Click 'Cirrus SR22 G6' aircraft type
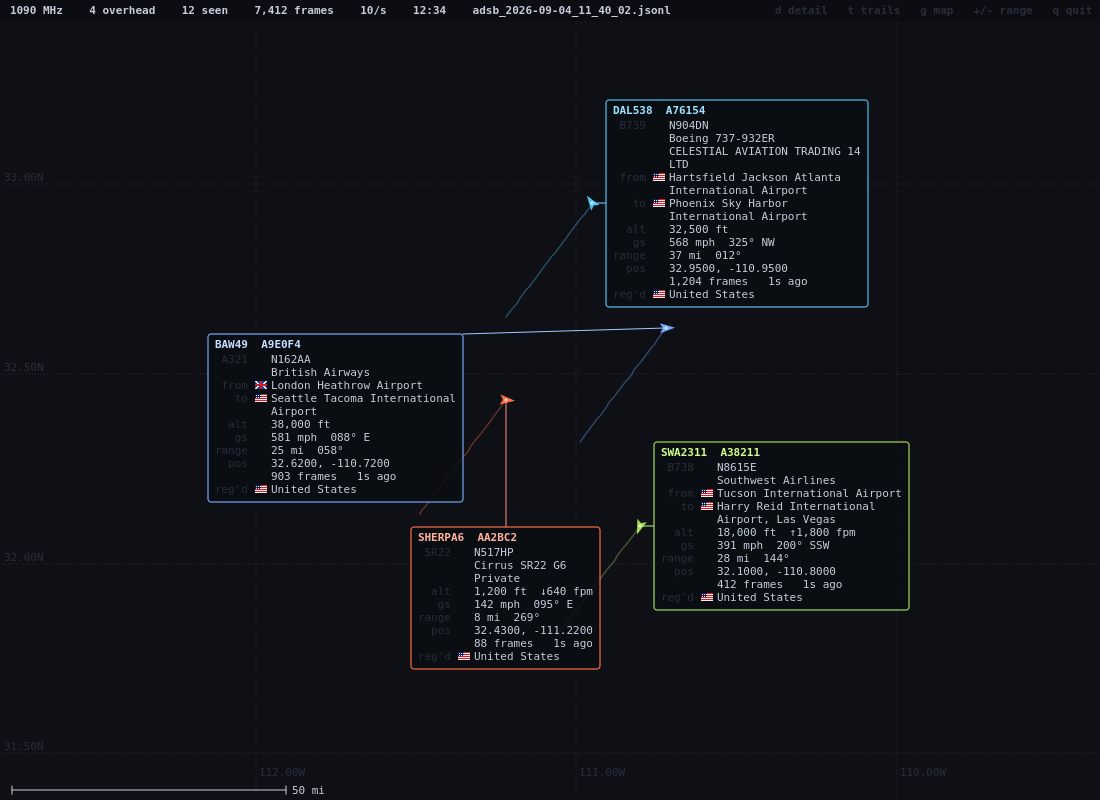Screen dimensions: 1100x800 tap(520, 566)
